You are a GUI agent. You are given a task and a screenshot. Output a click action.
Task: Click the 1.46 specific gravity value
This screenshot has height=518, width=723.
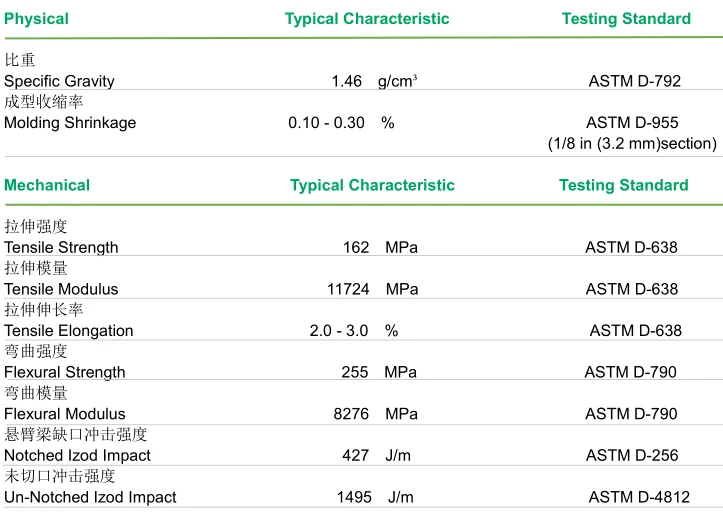point(347,81)
